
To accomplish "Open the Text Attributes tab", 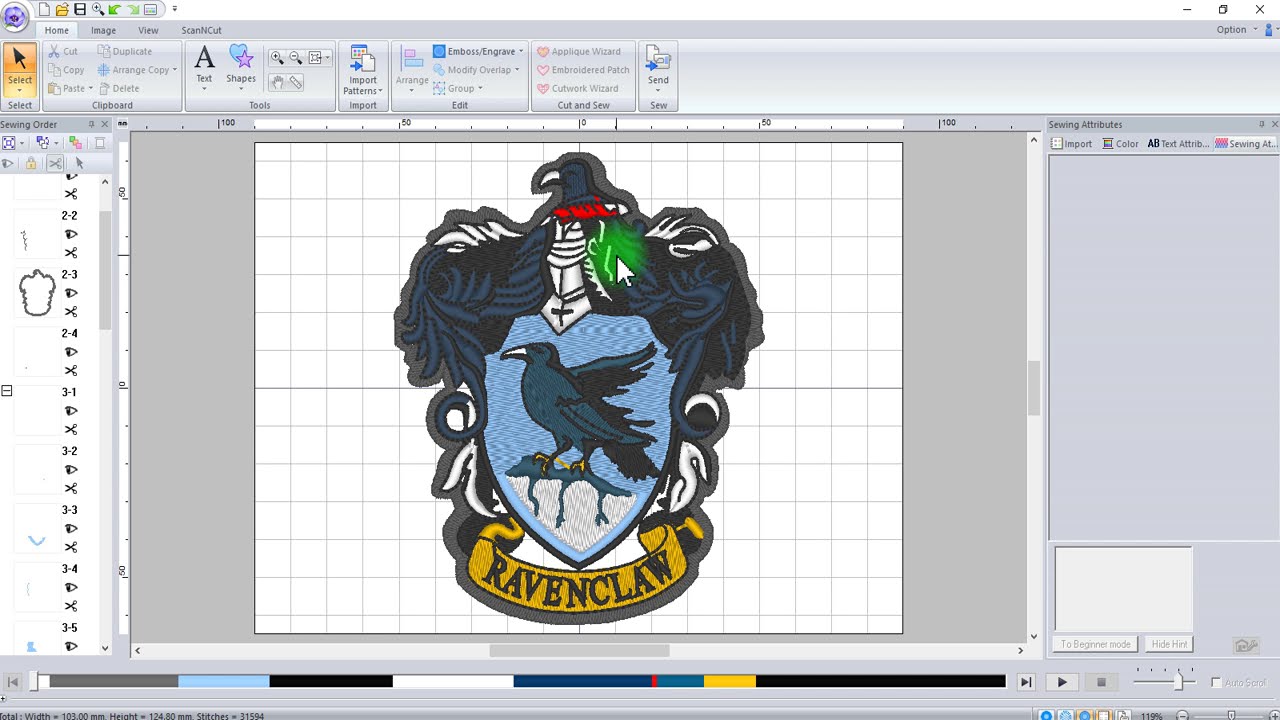I will coord(1178,144).
